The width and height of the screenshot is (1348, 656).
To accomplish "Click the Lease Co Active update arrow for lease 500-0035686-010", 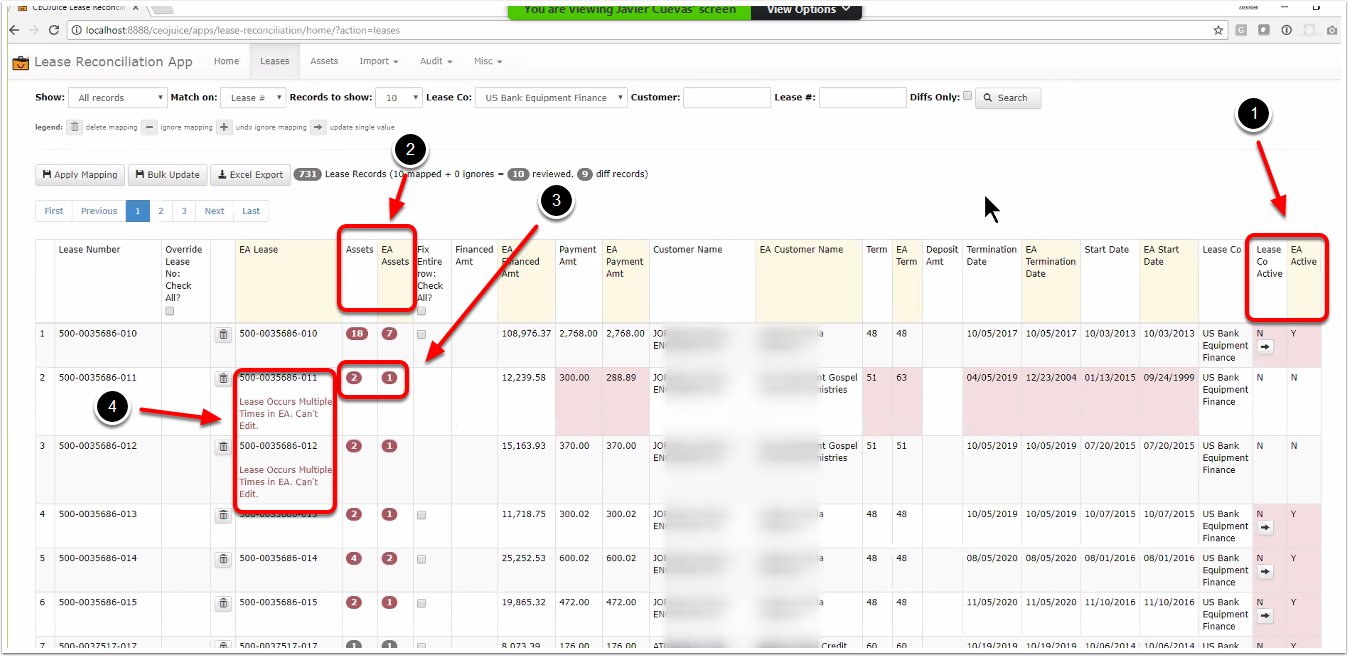I will [x=1265, y=346].
